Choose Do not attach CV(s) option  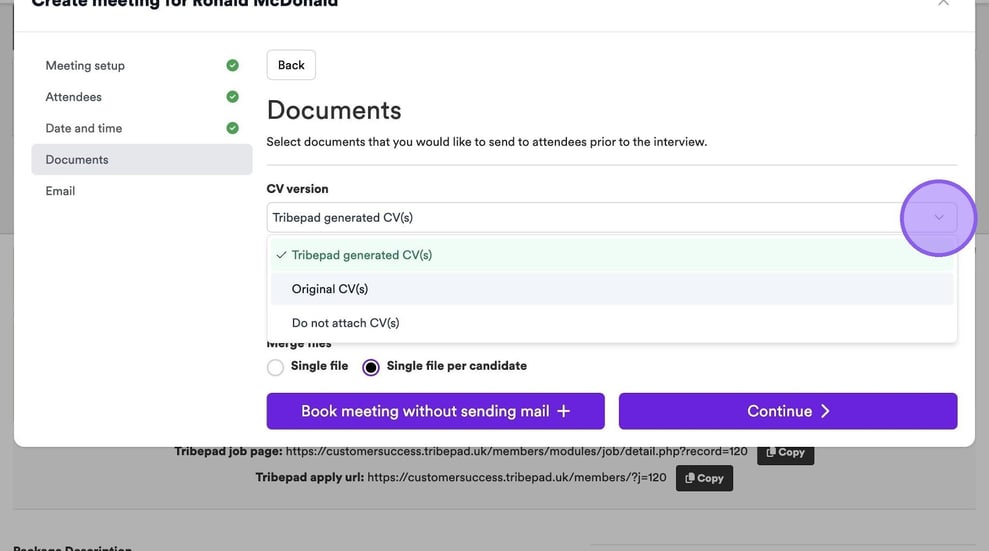tap(345, 323)
